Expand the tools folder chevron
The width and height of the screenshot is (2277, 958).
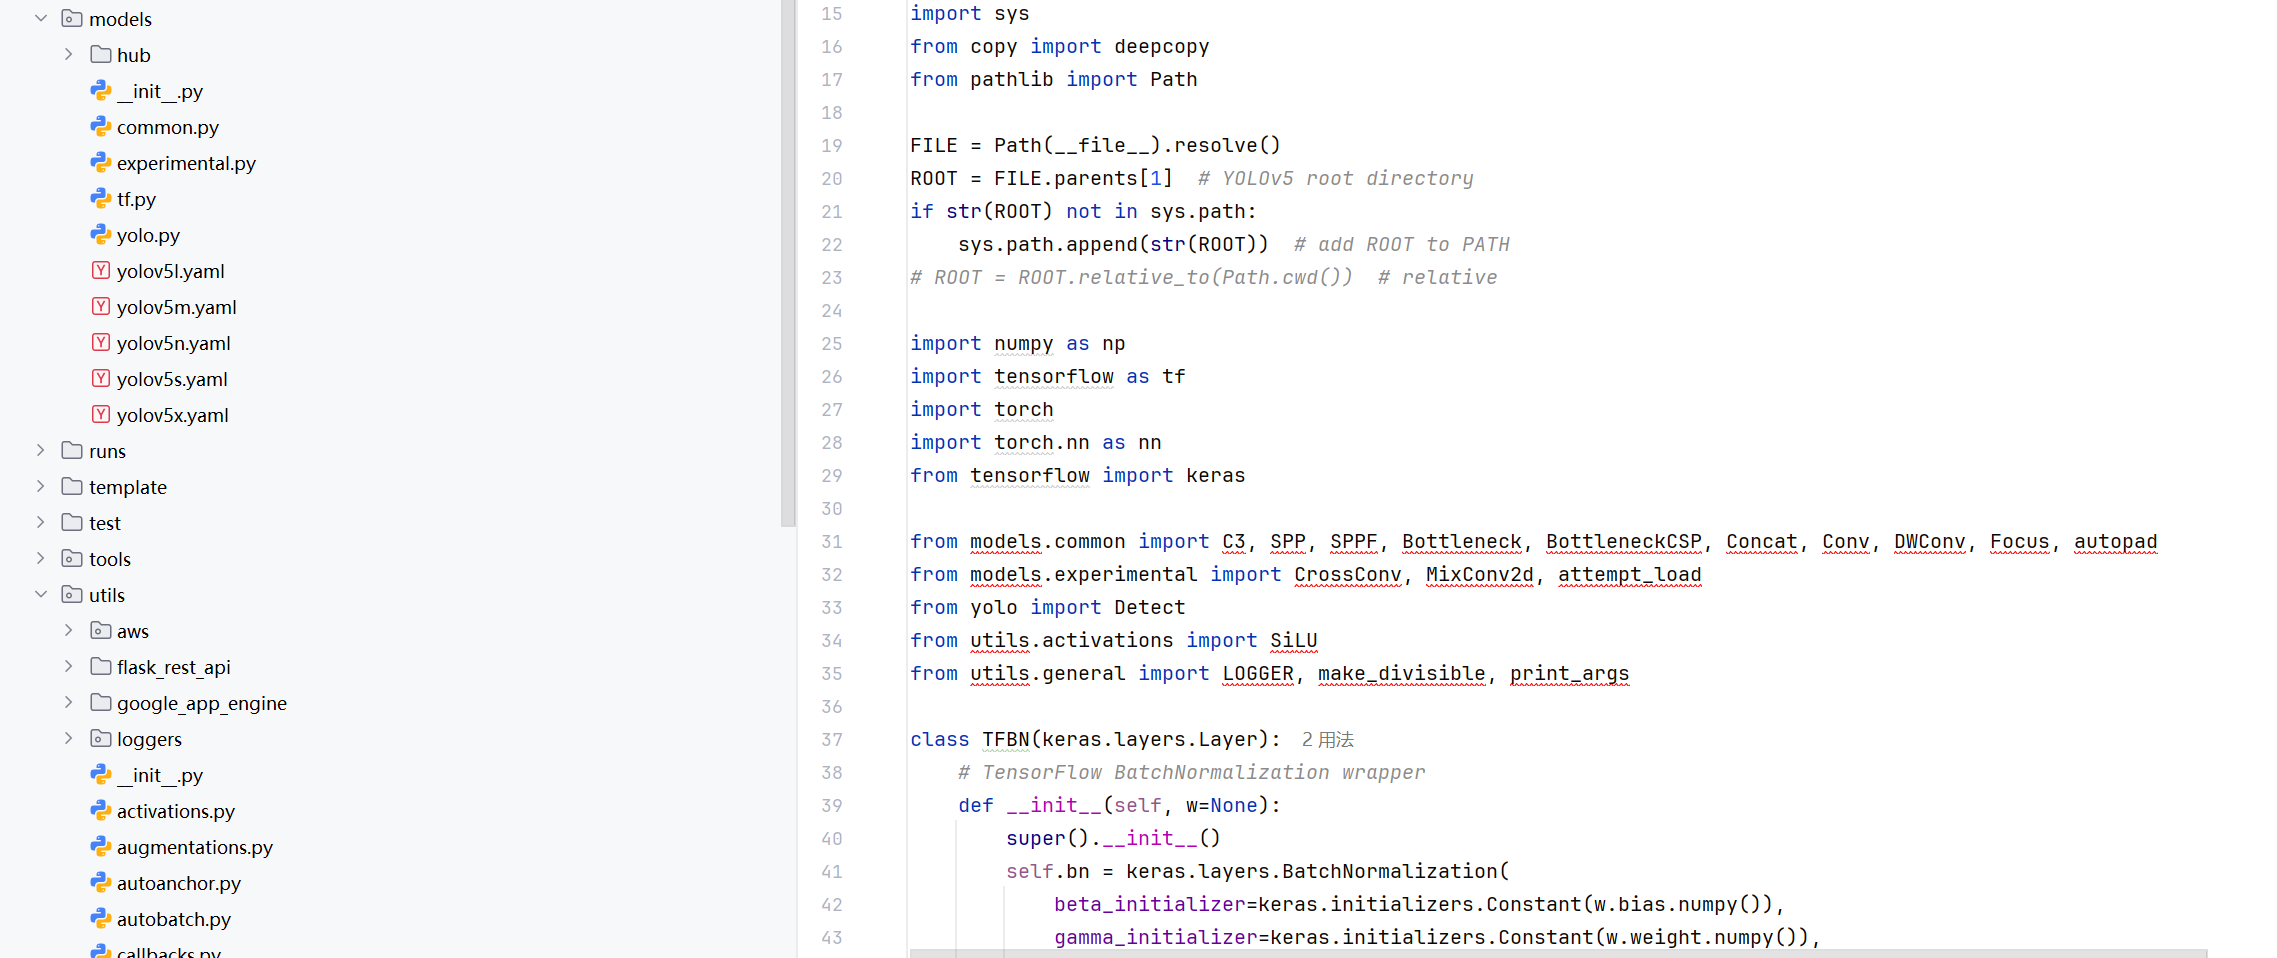(x=41, y=558)
